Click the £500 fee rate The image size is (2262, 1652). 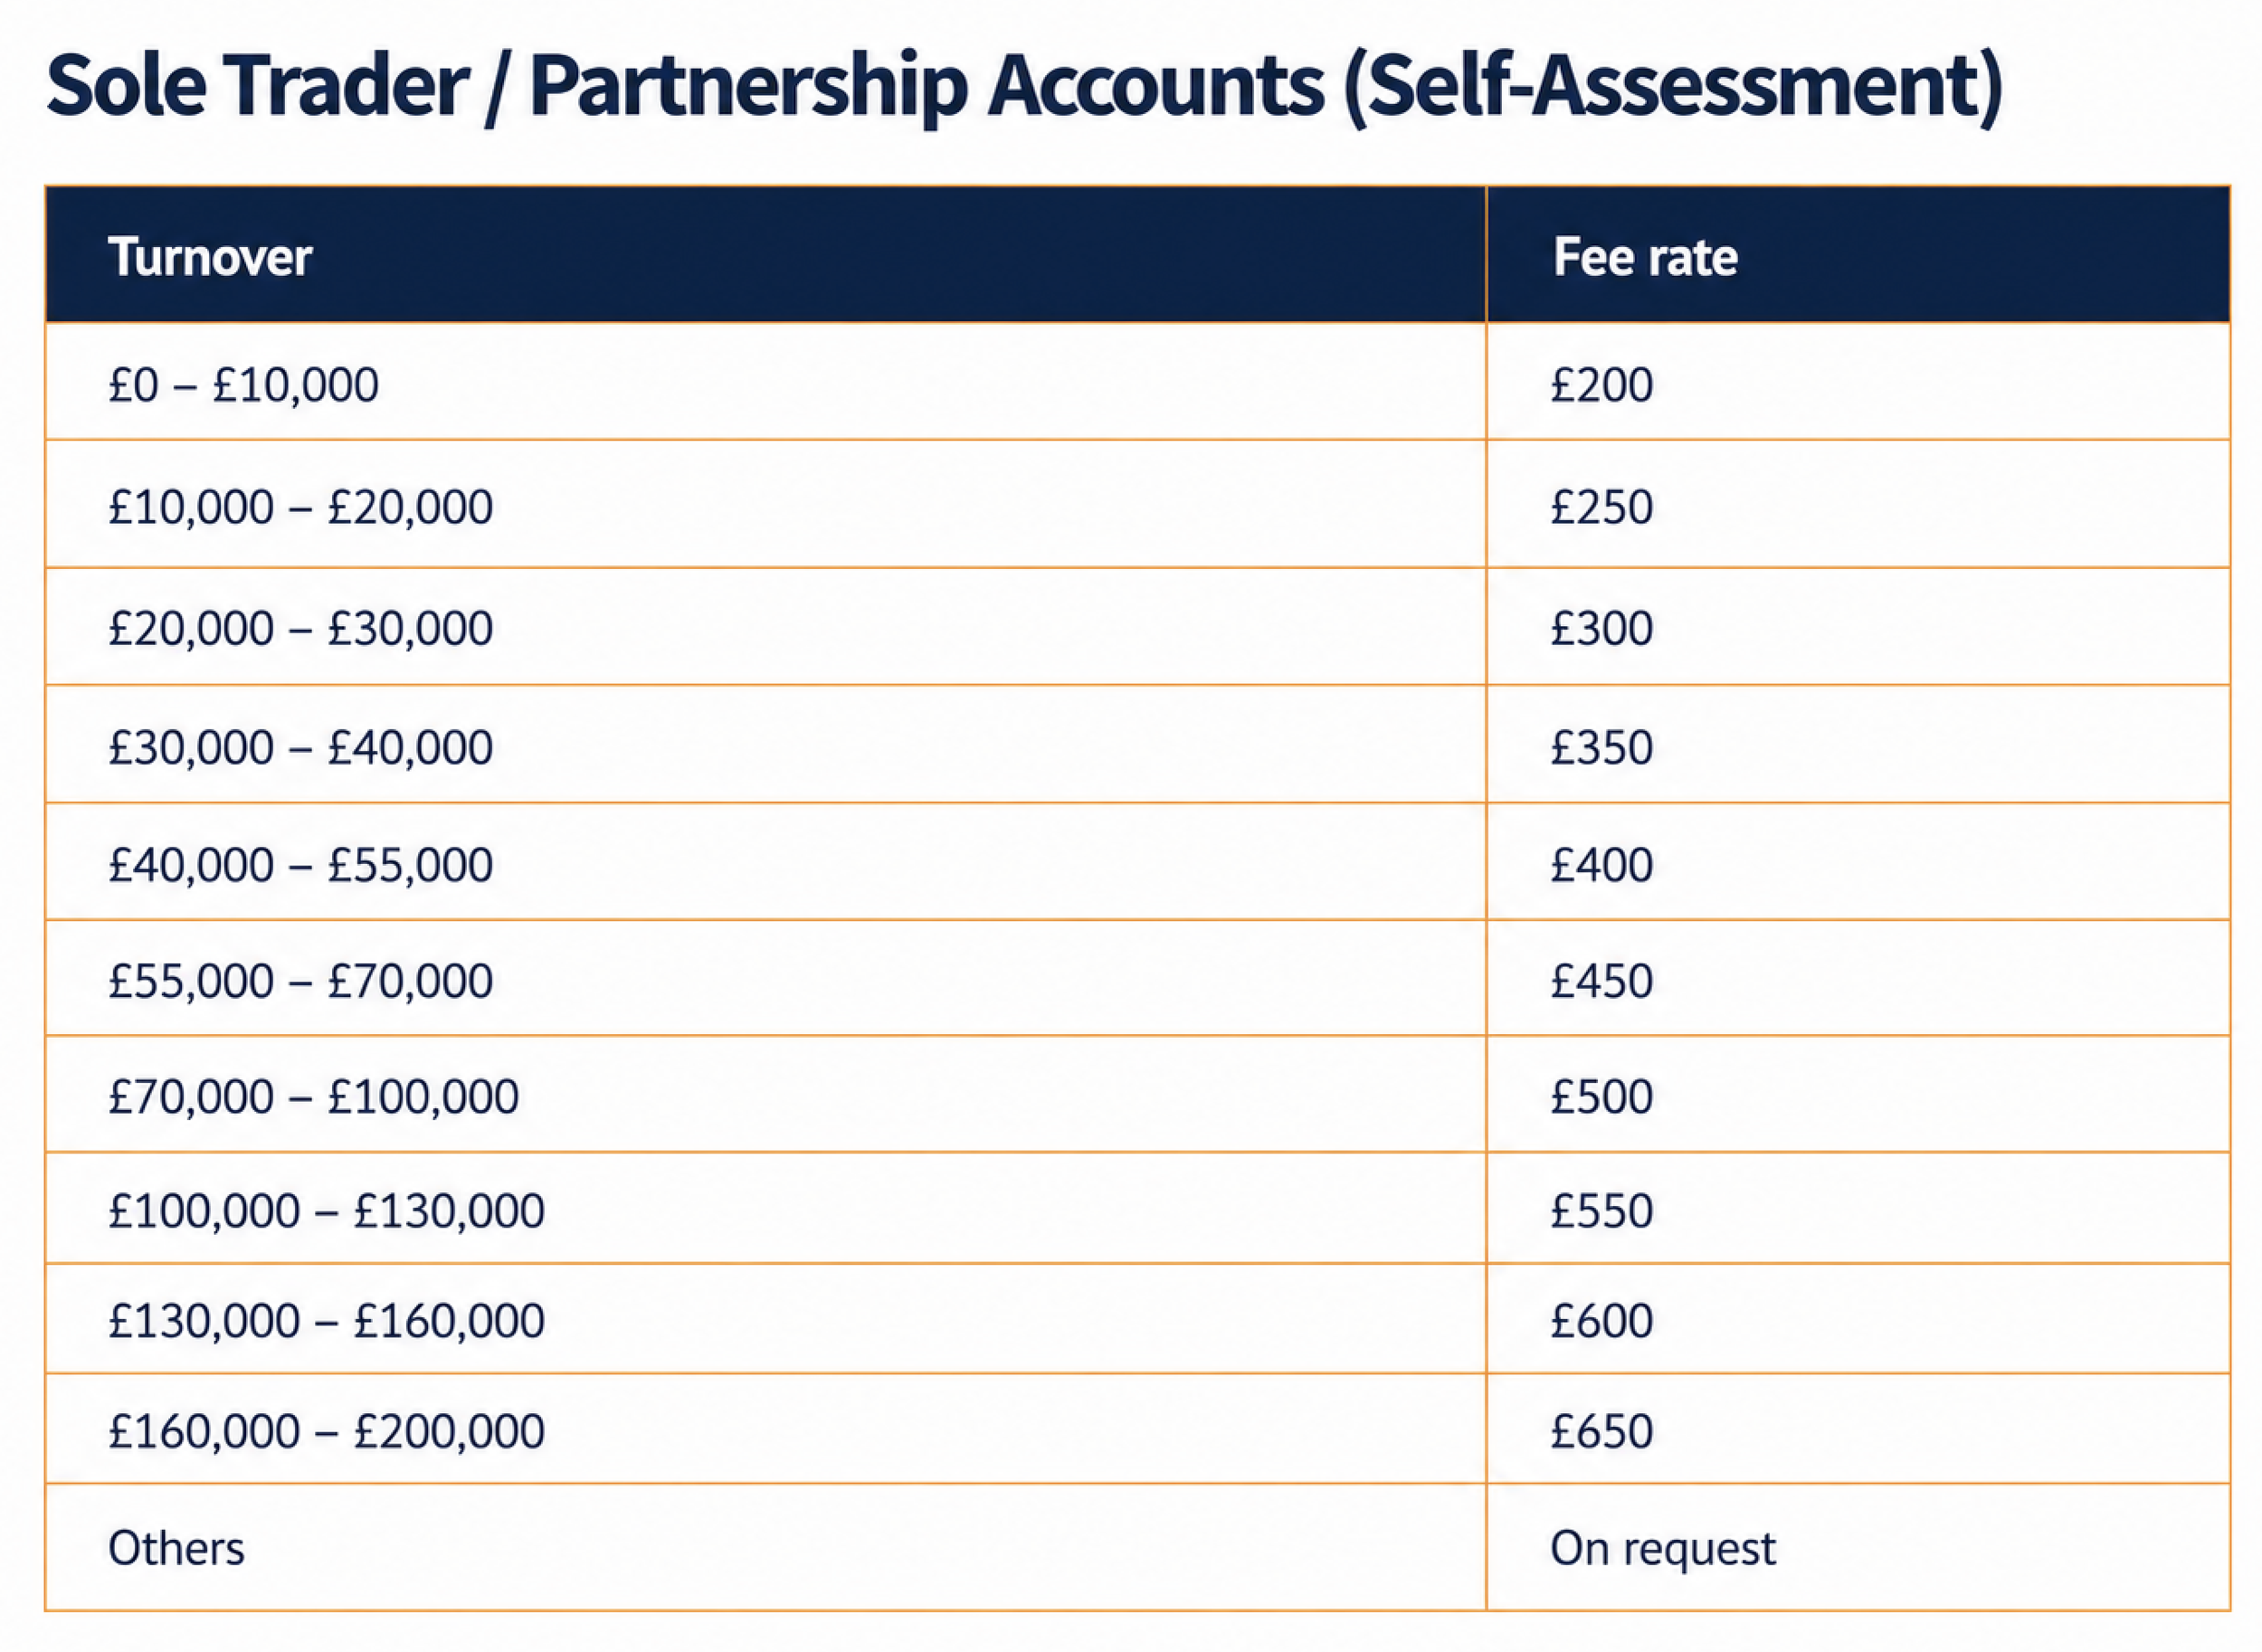[x=1601, y=1096]
